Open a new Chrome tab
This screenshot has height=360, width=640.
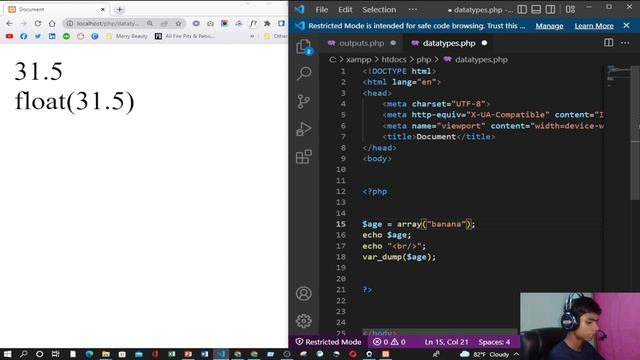pos(120,9)
